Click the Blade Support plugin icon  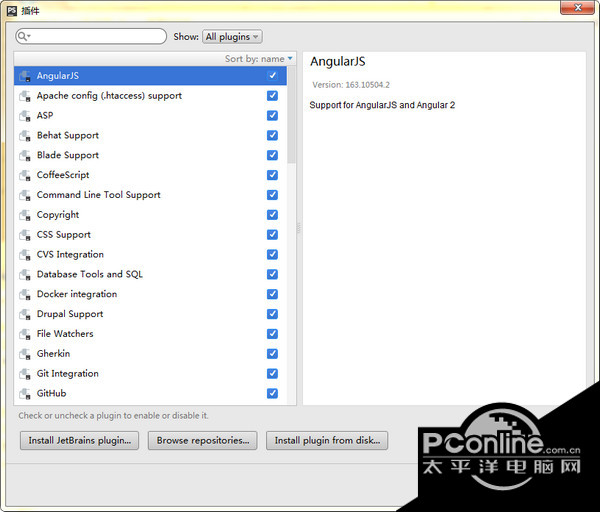point(25,156)
